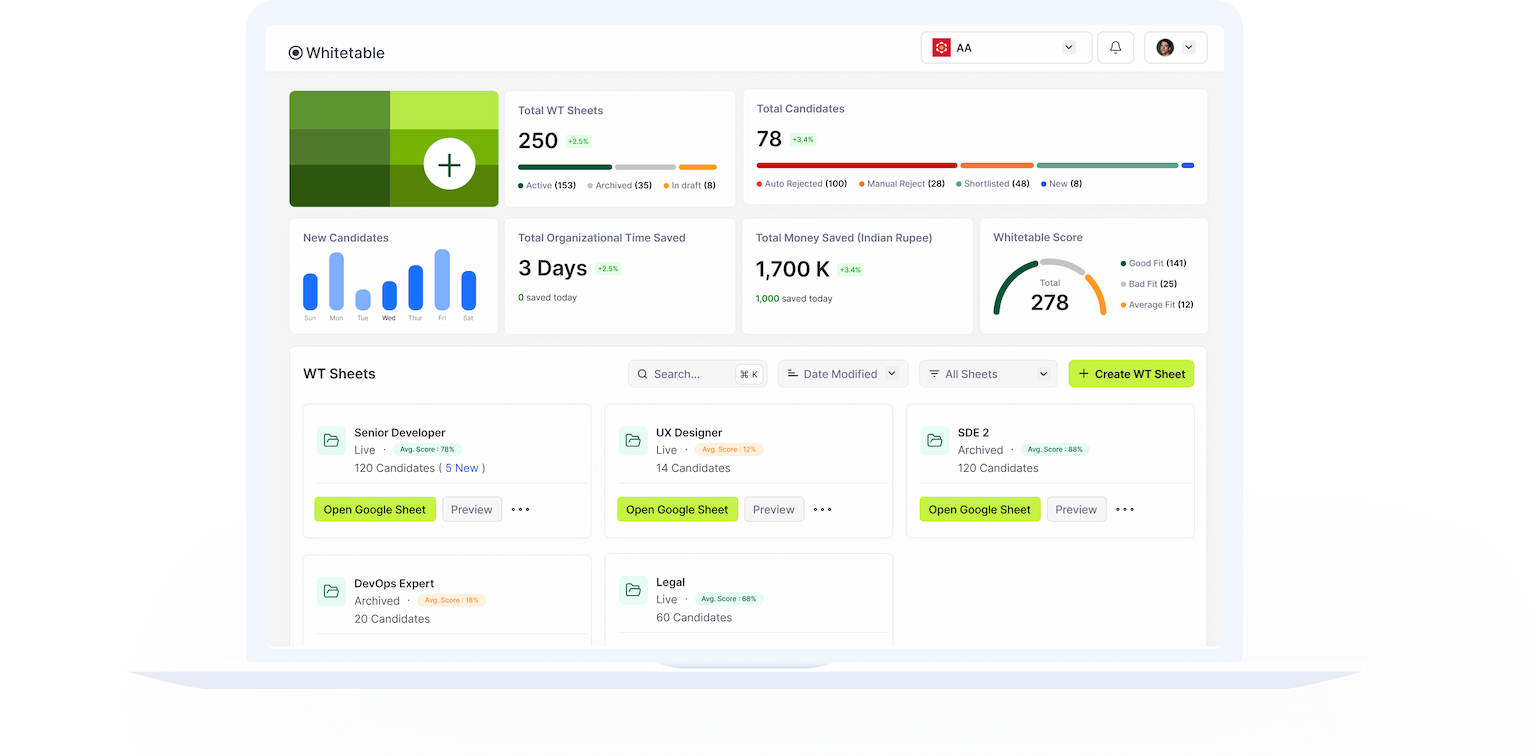The height and width of the screenshot is (756, 1536).
Task: Click the Legal sheet folder icon
Action: coord(633,590)
